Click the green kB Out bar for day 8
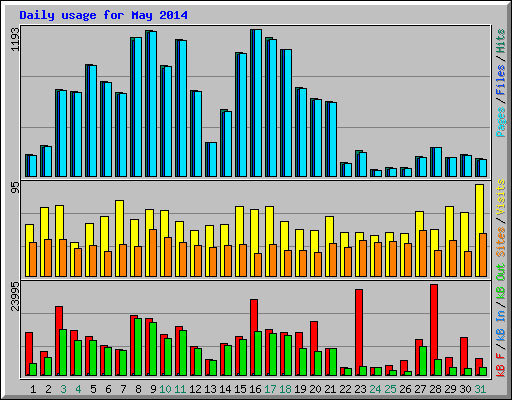This screenshot has width=512, height=400. click(x=138, y=347)
